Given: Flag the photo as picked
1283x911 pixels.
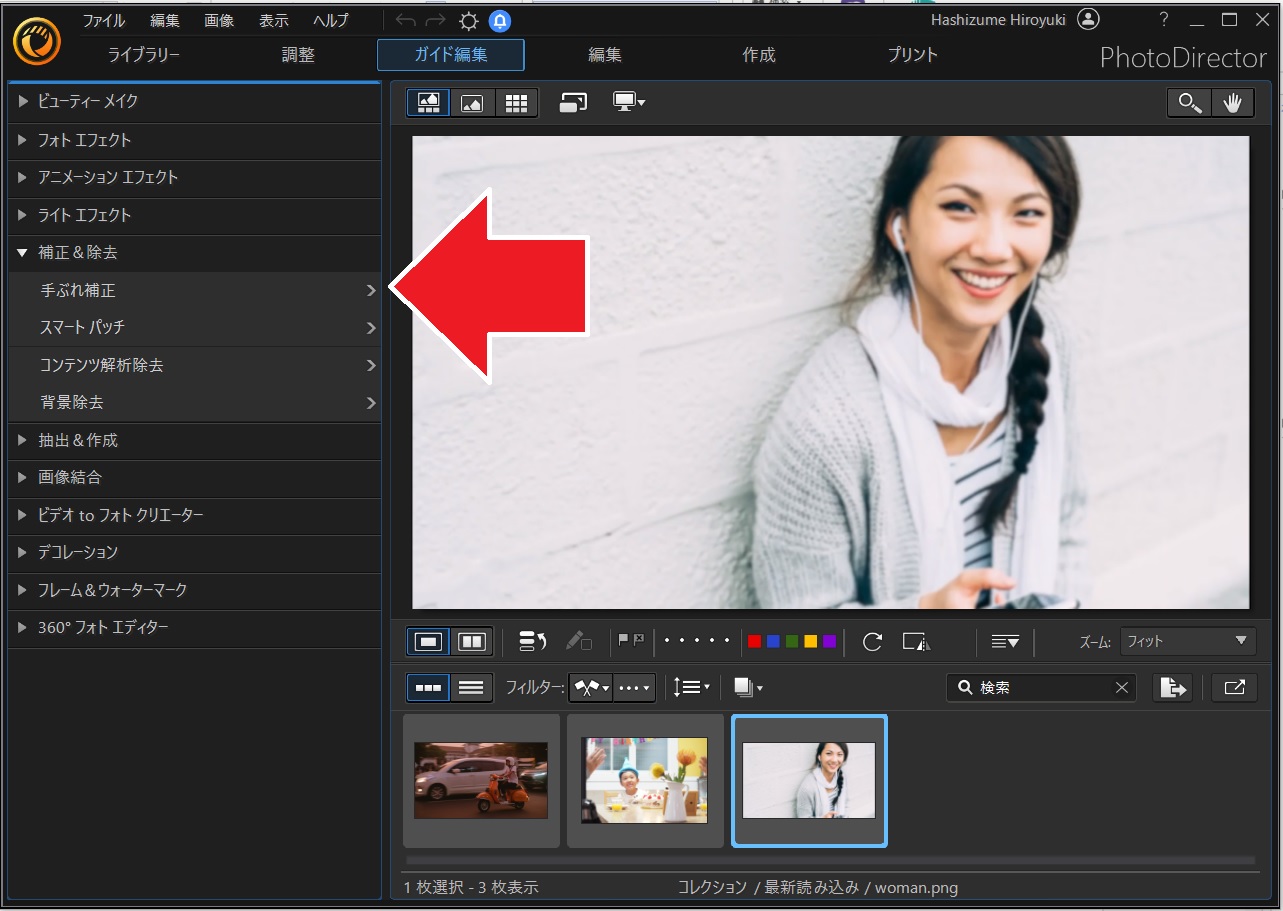Looking at the screenshot, I should click(624, 639).
